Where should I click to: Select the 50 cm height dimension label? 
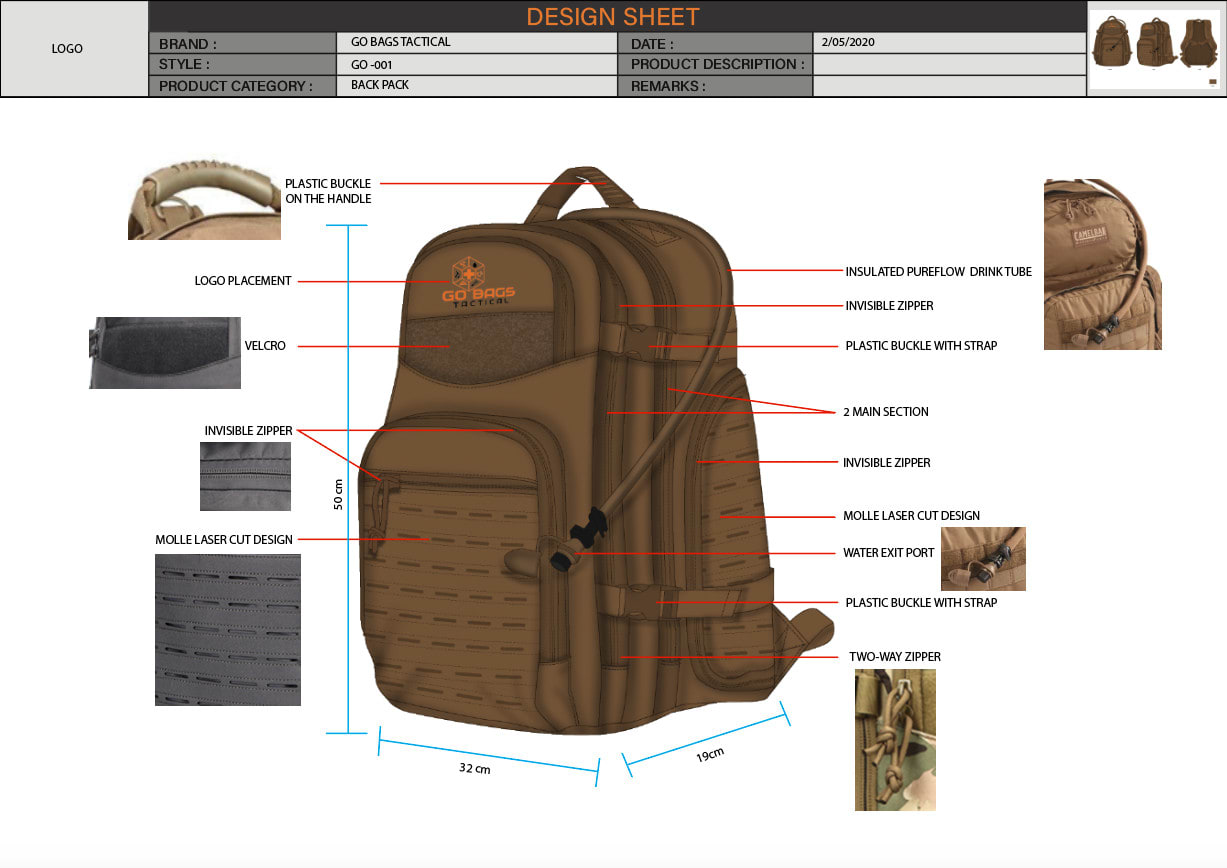pyautogui.click(x=338, y=495)
